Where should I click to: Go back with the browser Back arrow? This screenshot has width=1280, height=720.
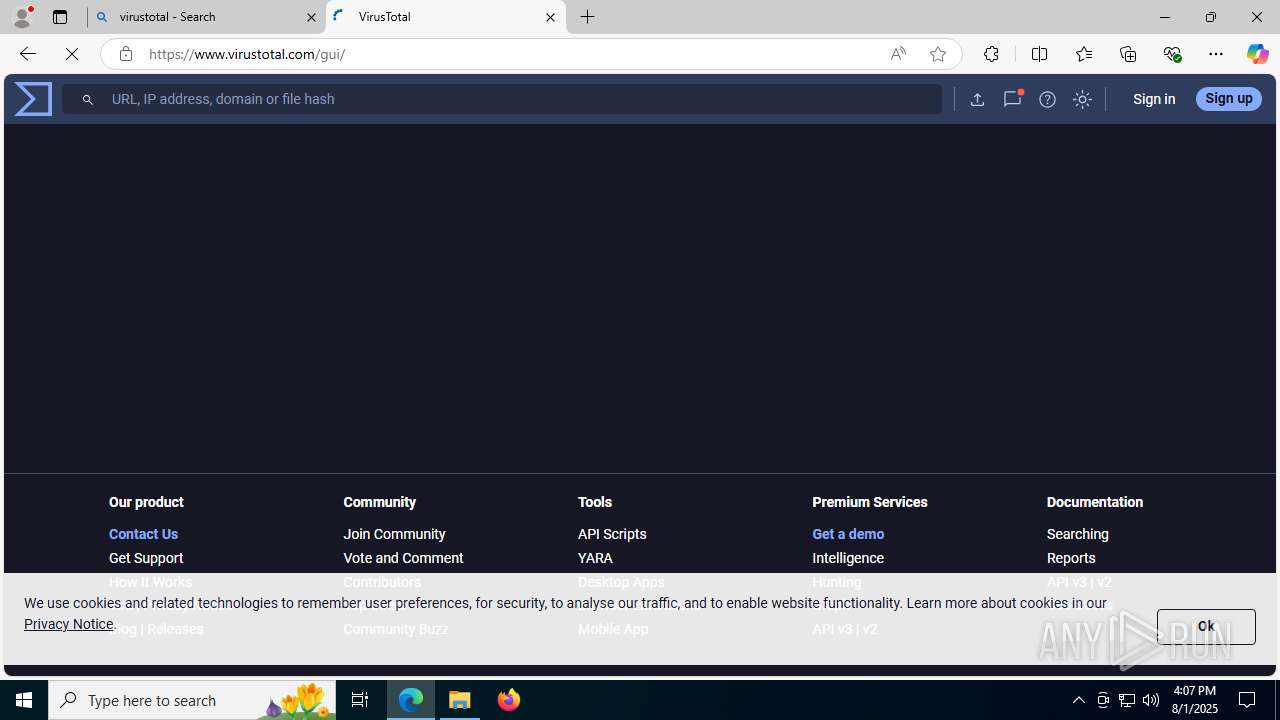27,54
